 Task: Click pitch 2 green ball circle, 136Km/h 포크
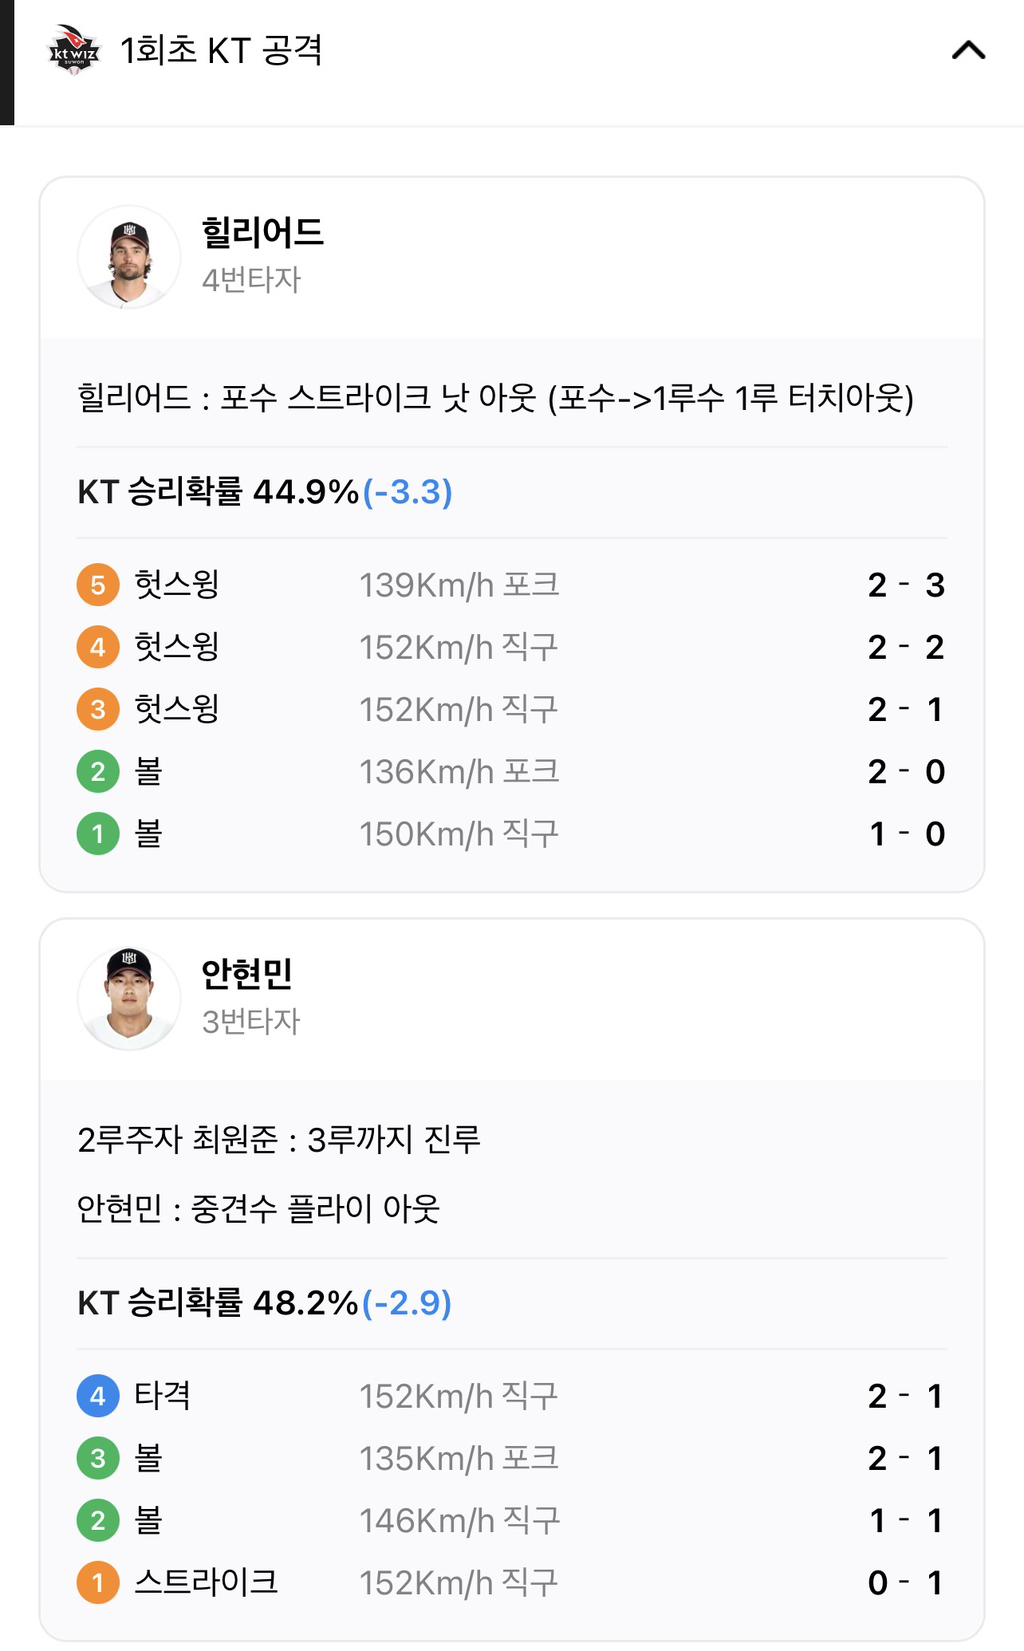pyautogui.click(x=98, y=771)
